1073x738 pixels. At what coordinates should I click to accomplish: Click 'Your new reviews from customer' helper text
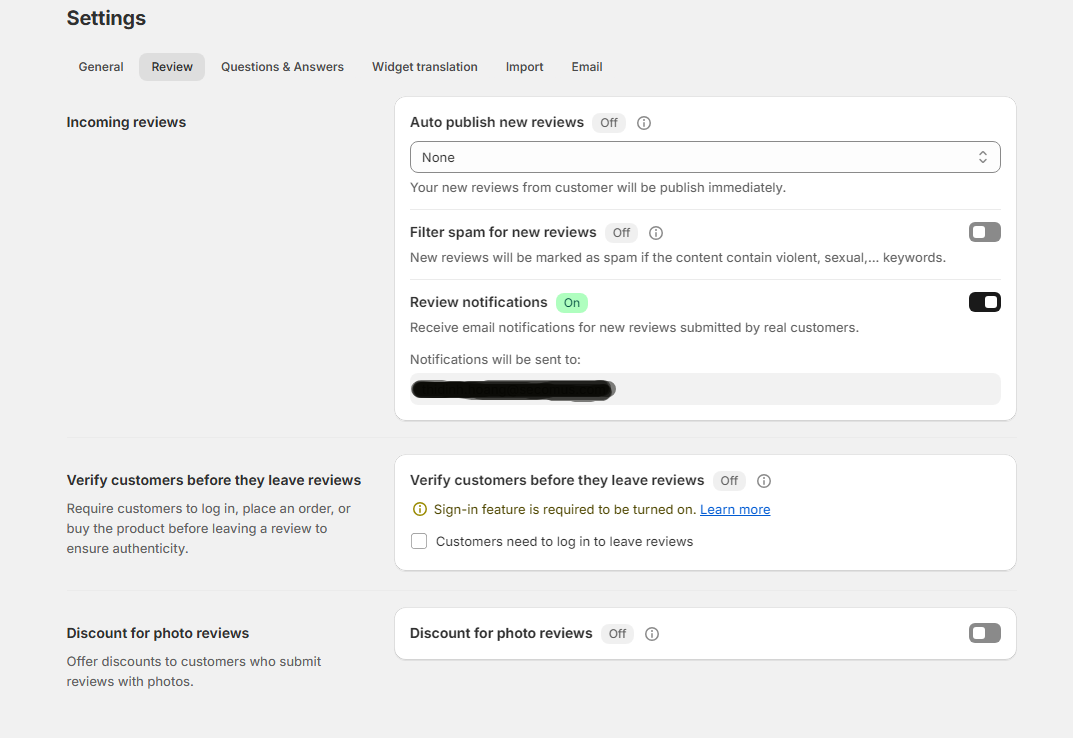point(597,188)
